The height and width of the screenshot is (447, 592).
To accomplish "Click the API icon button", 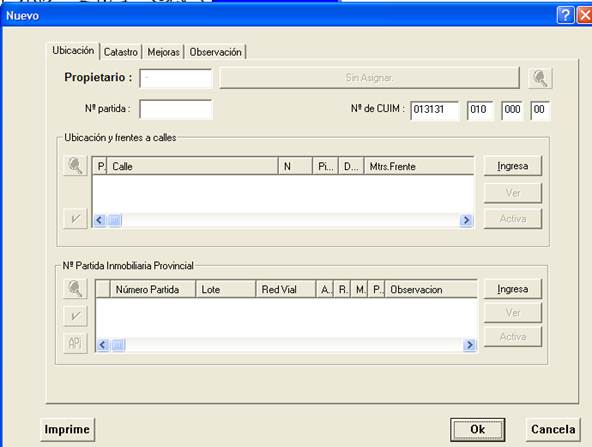I will click(x=75, y=343).
